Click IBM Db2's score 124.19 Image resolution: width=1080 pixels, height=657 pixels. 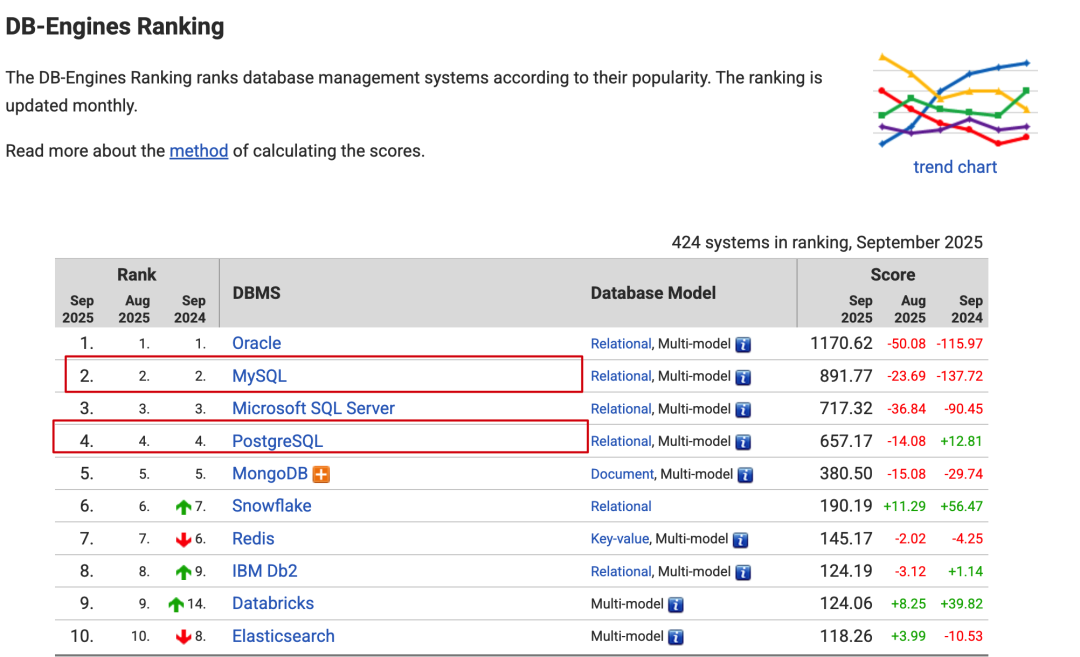(846, 571)
